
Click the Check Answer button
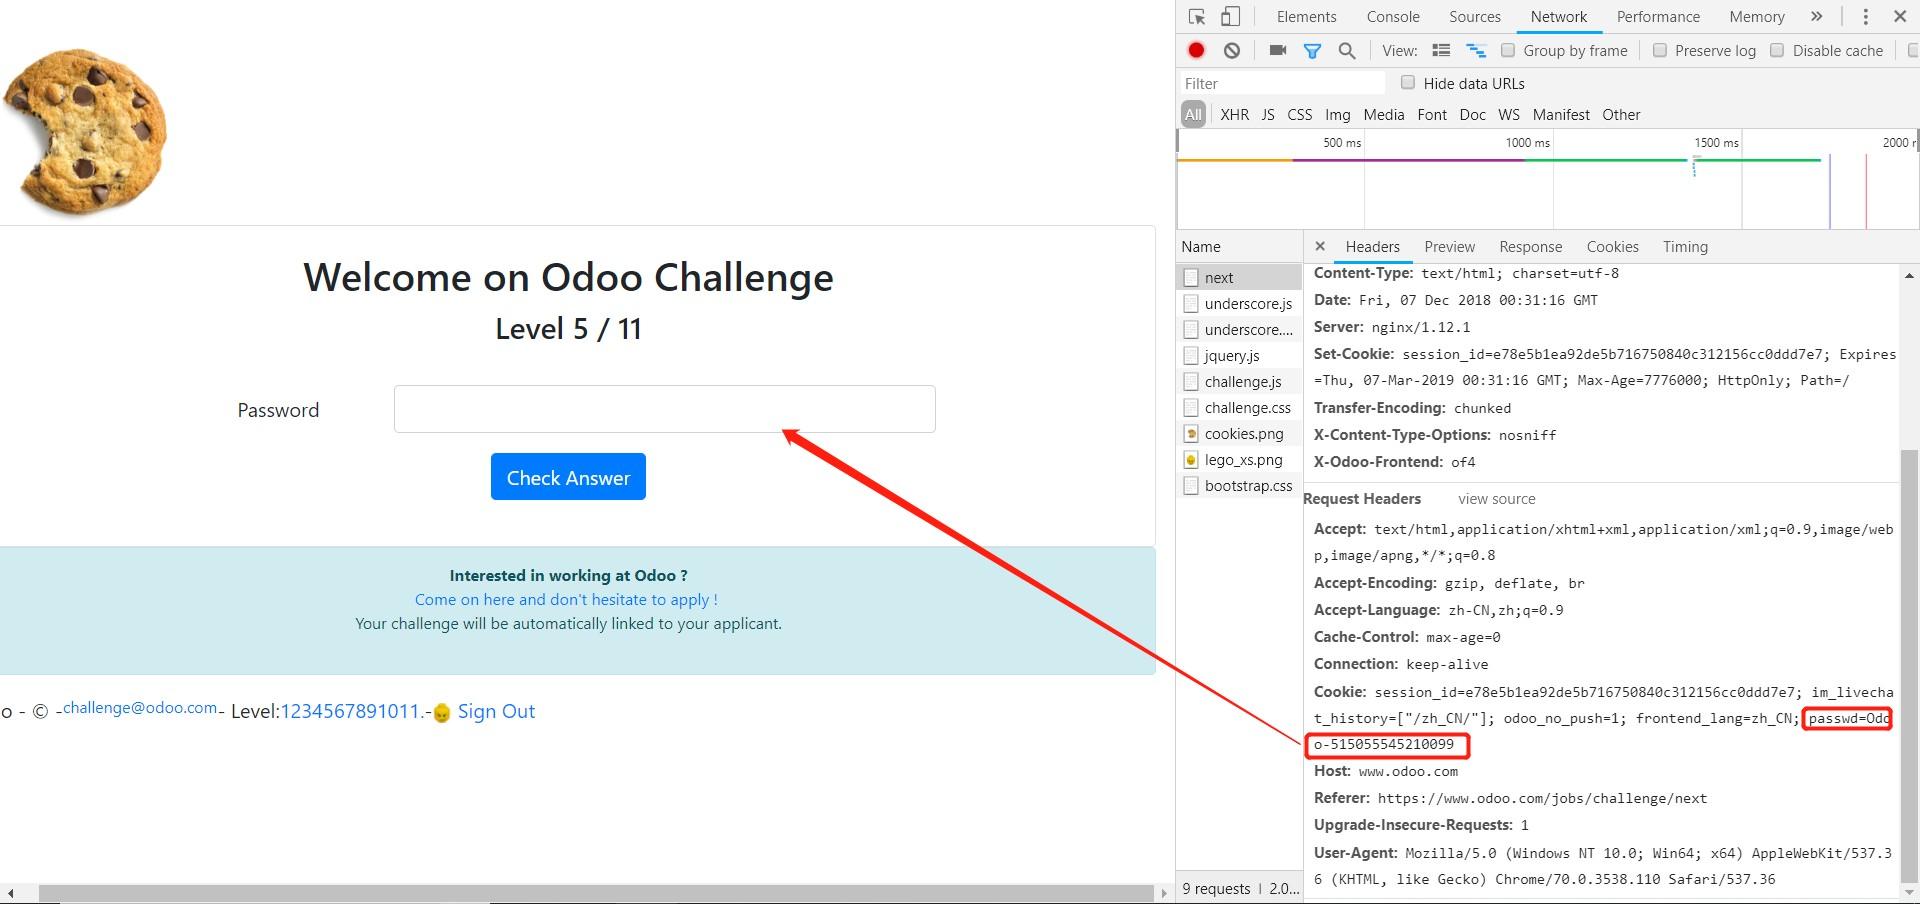(567, 477)
